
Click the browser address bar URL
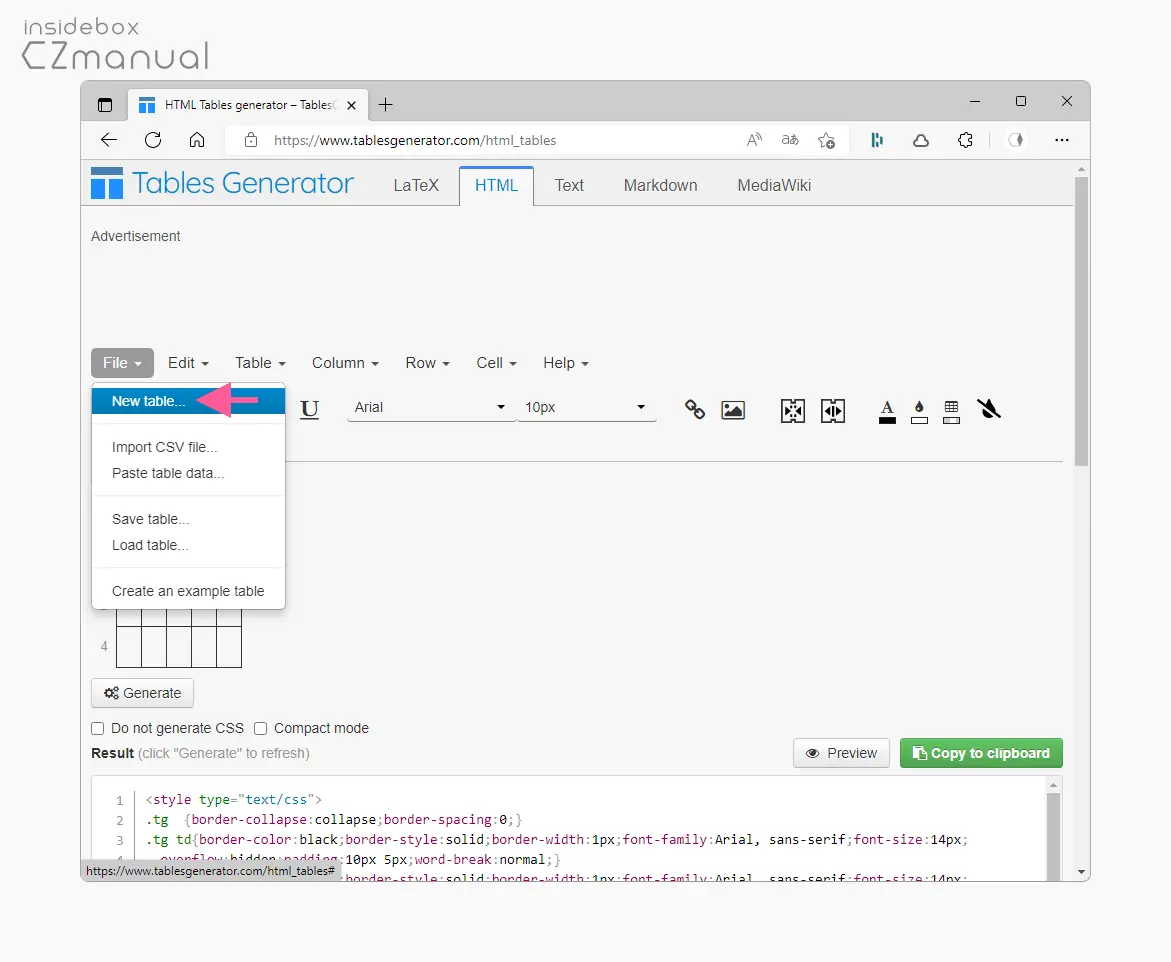[414, 140]
